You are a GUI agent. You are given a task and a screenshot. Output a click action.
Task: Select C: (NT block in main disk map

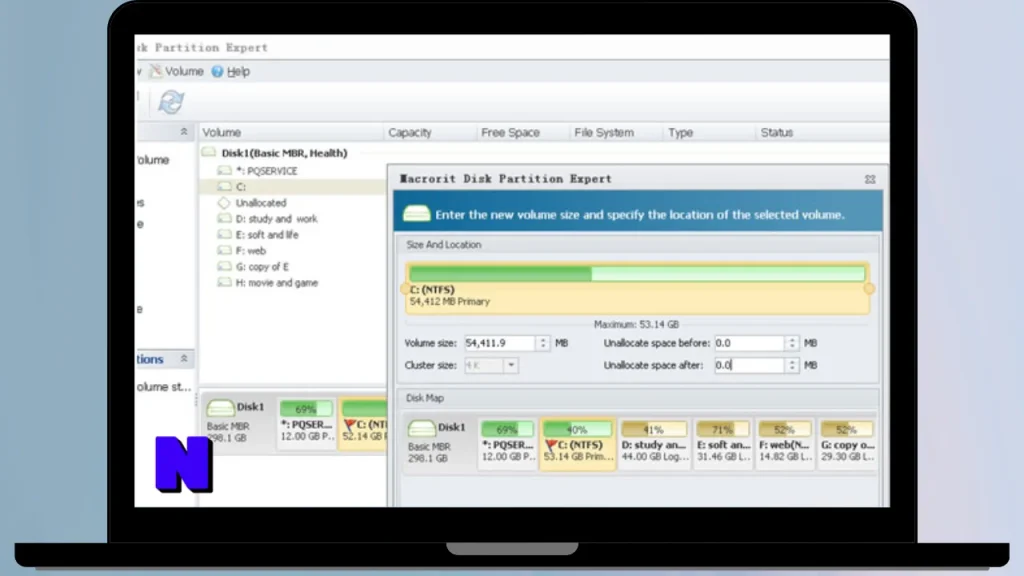click(x=363, y=423)
